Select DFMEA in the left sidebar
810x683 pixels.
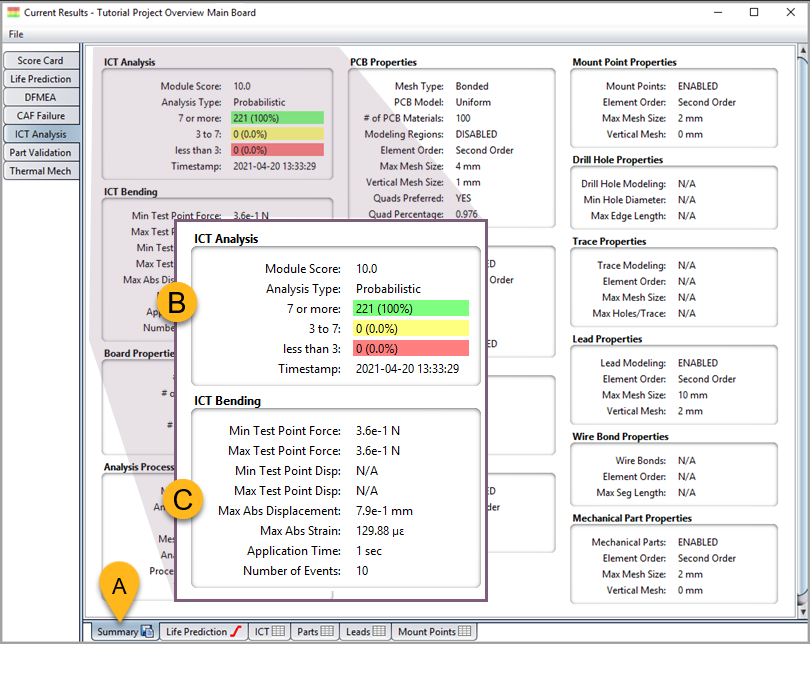tap(40, 97)
